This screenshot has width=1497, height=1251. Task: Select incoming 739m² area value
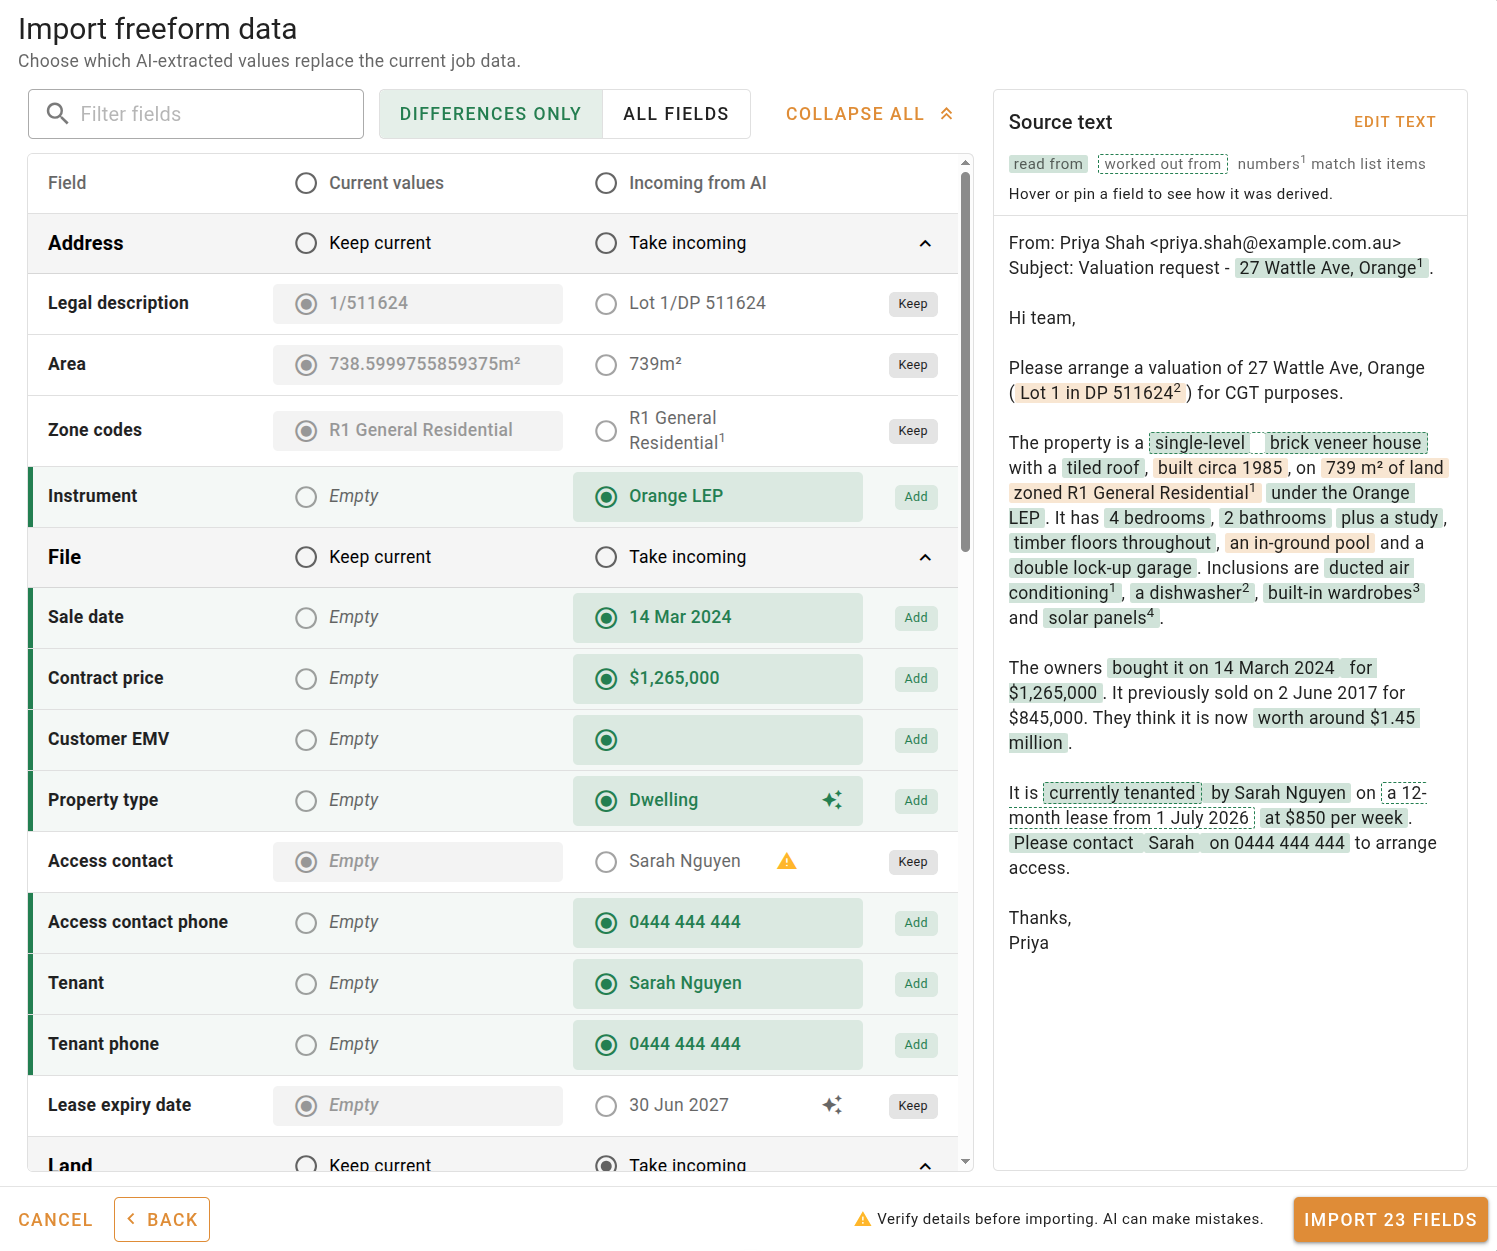pos(606,365)
